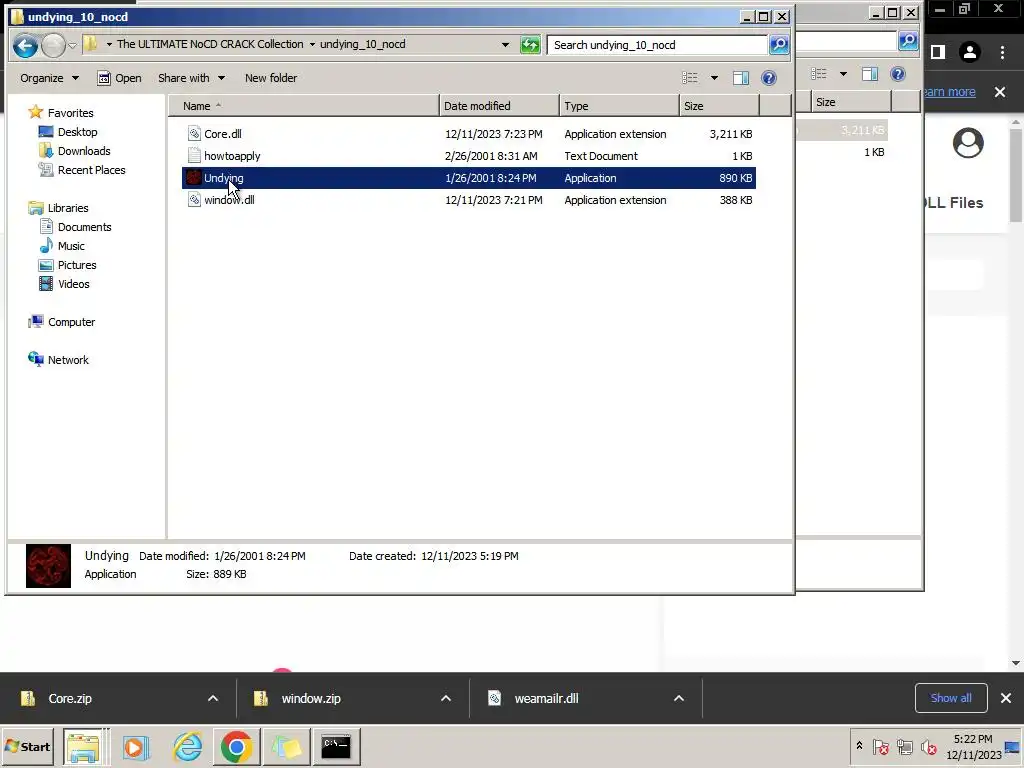
Task: Show hidden system tray icons arrow
Action: [859, 746]
